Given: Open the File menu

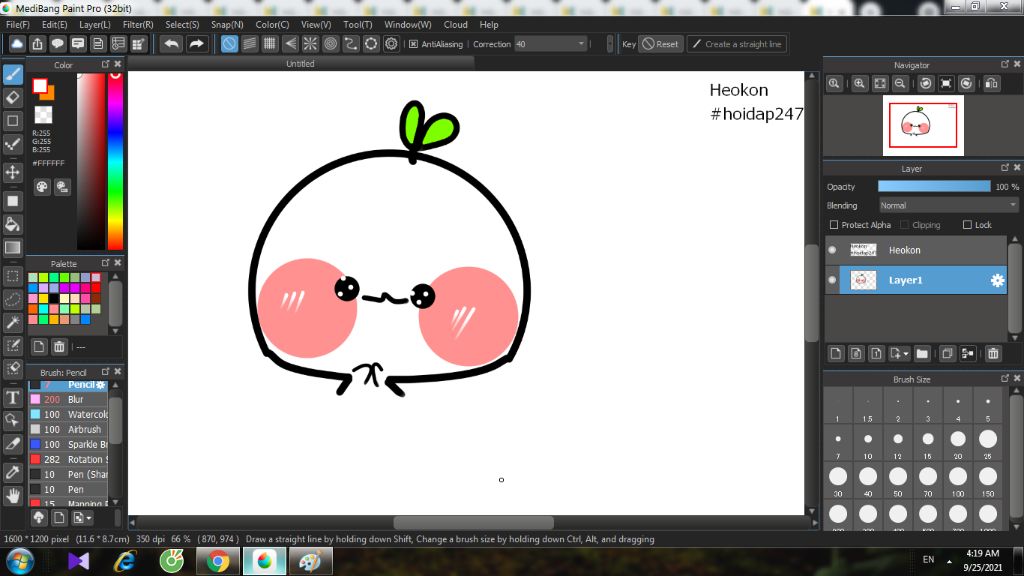Looking at the screenshot, I should click(x=18, y=24).
